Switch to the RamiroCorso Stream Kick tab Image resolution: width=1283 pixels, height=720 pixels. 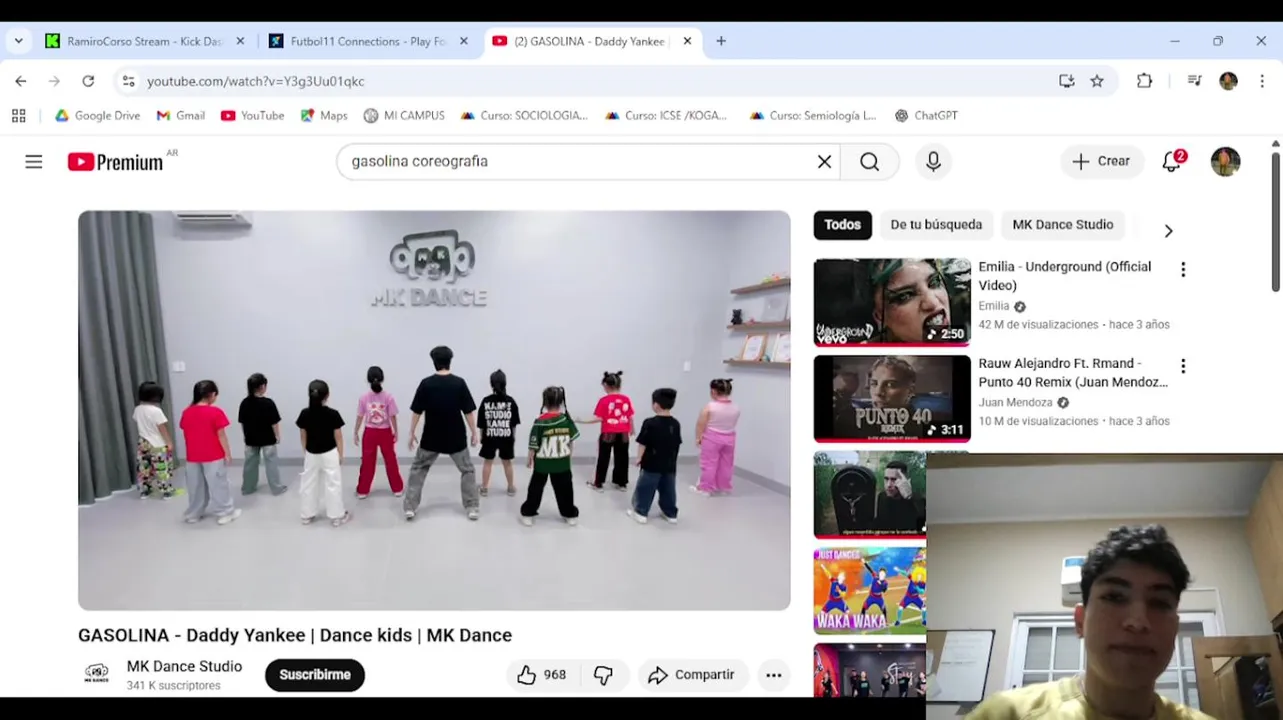(144, 41)
